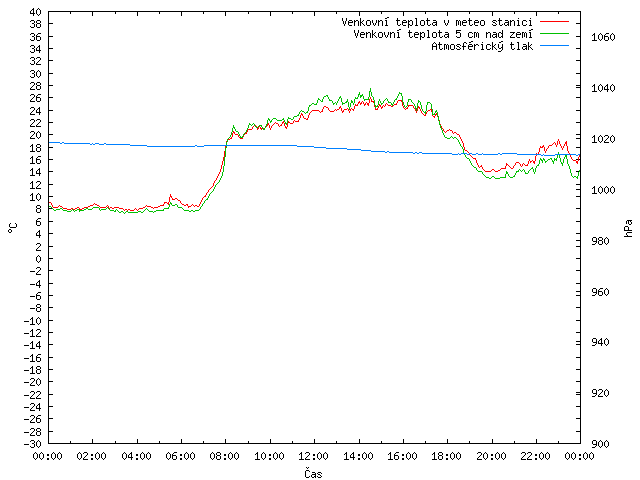This screenshot has width=640, height=480.
Task: Click the temperature label '-20'
Action: (x=33, y=382)
